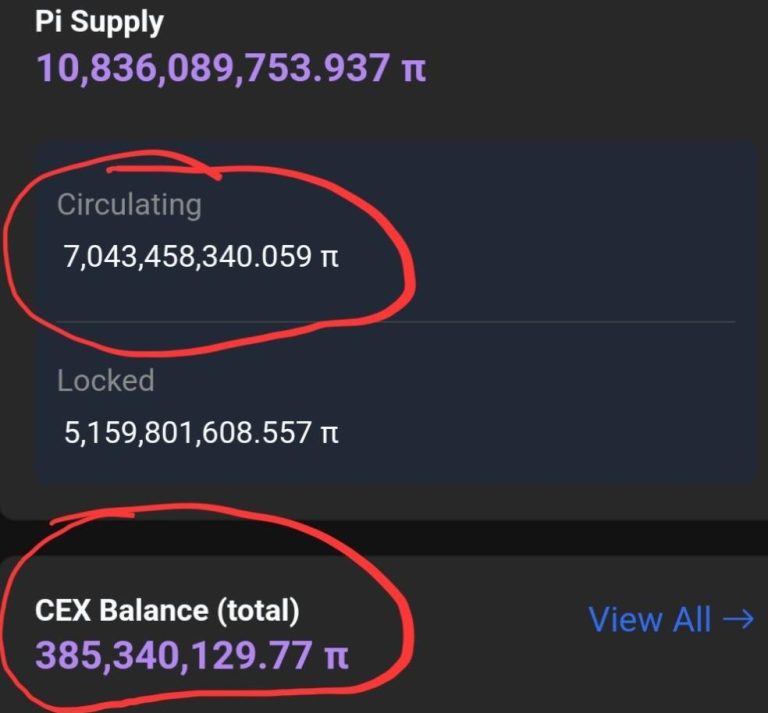Click the Circulating label
This screenshot has height=713, width=768.
(x=129, y=205)
